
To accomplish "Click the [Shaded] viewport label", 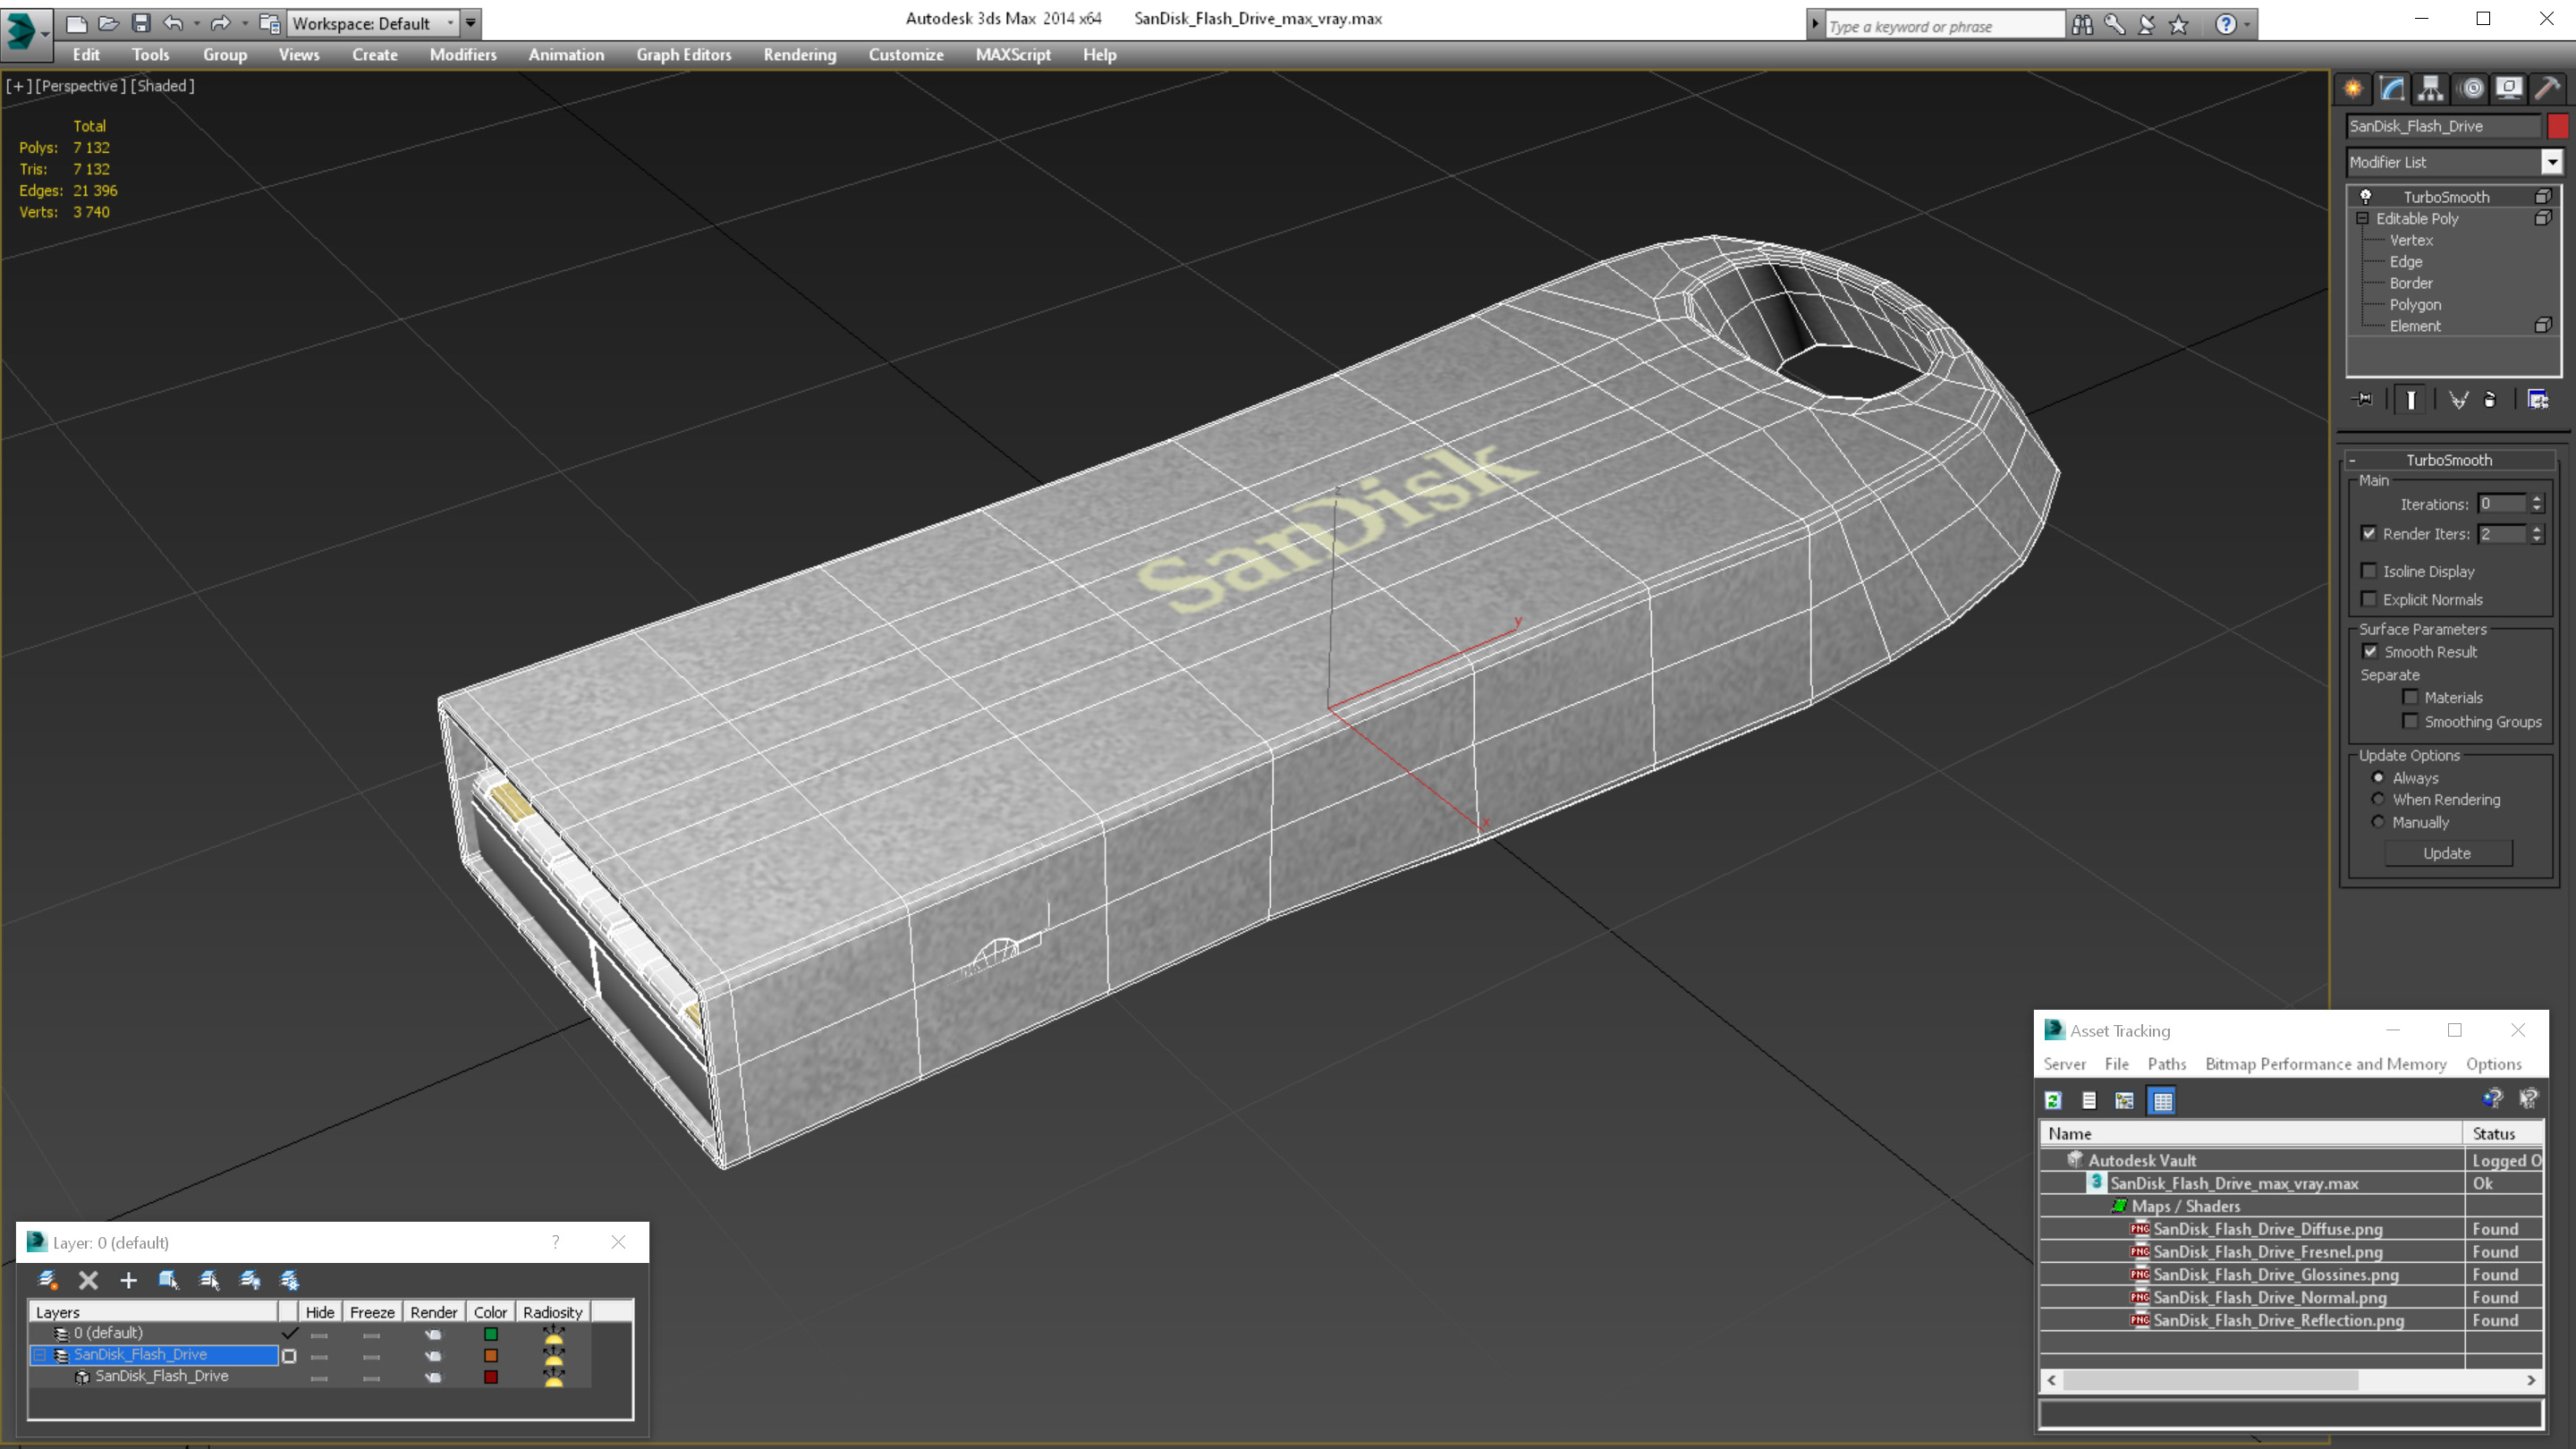I will tap(162, 86).
